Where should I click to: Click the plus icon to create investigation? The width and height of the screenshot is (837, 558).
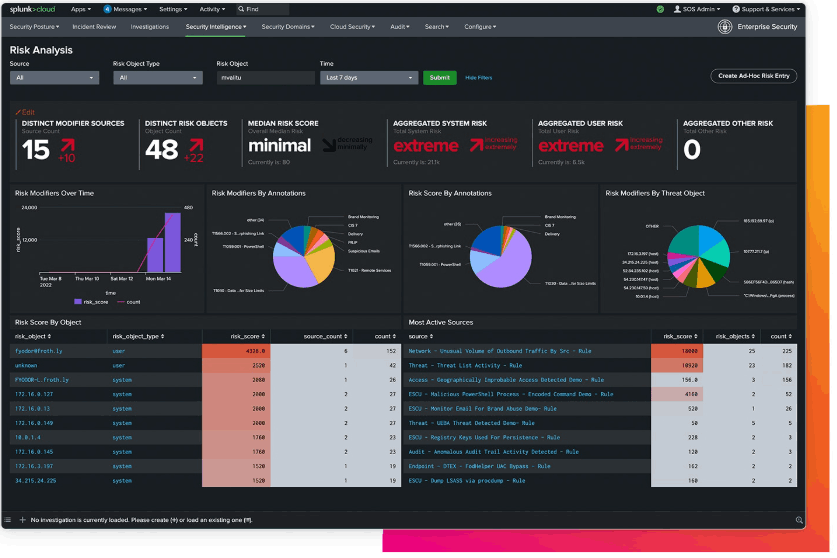click(x=22, y=520)
